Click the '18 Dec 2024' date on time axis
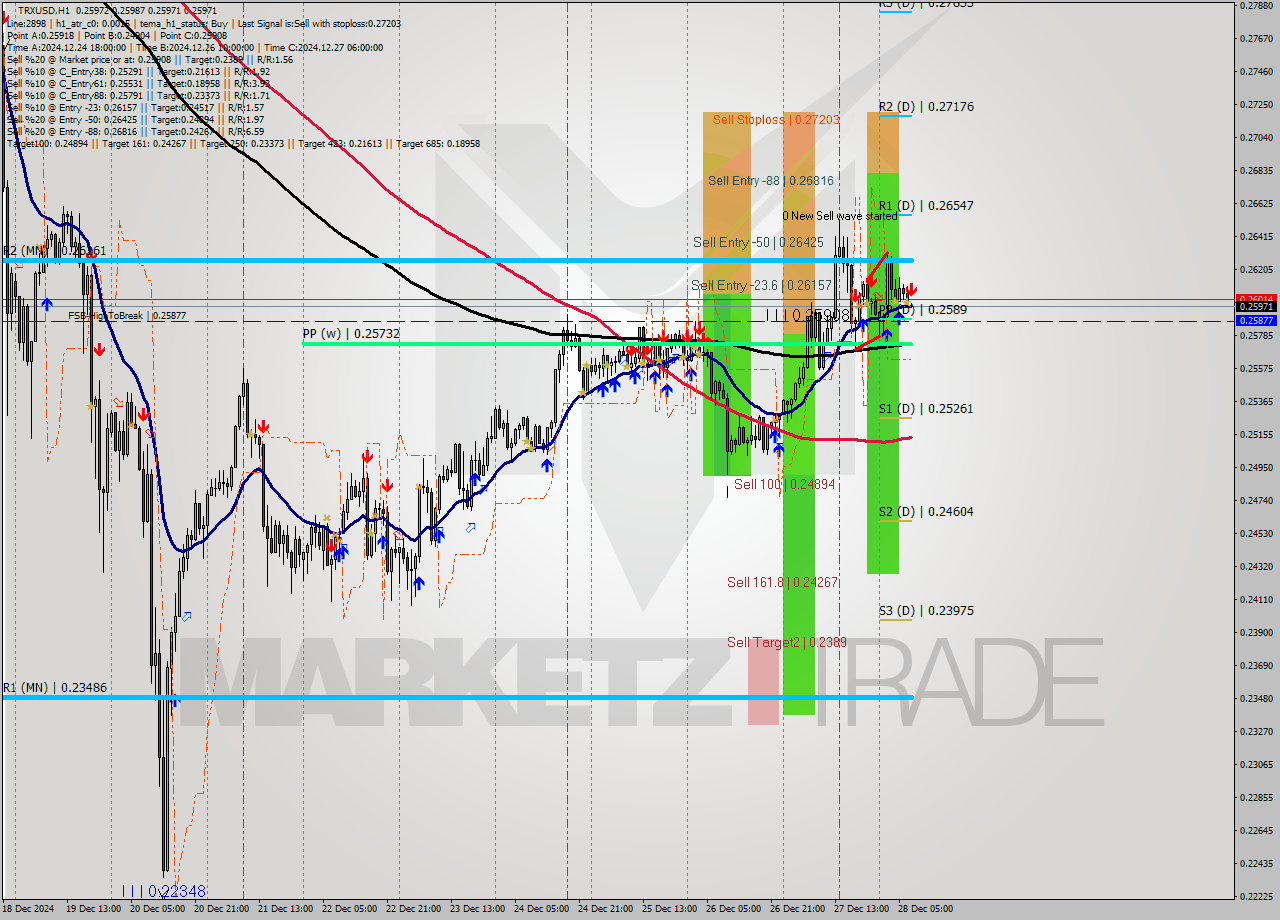The width and height of the screenshot is (1280, 920). coord(28,909)
